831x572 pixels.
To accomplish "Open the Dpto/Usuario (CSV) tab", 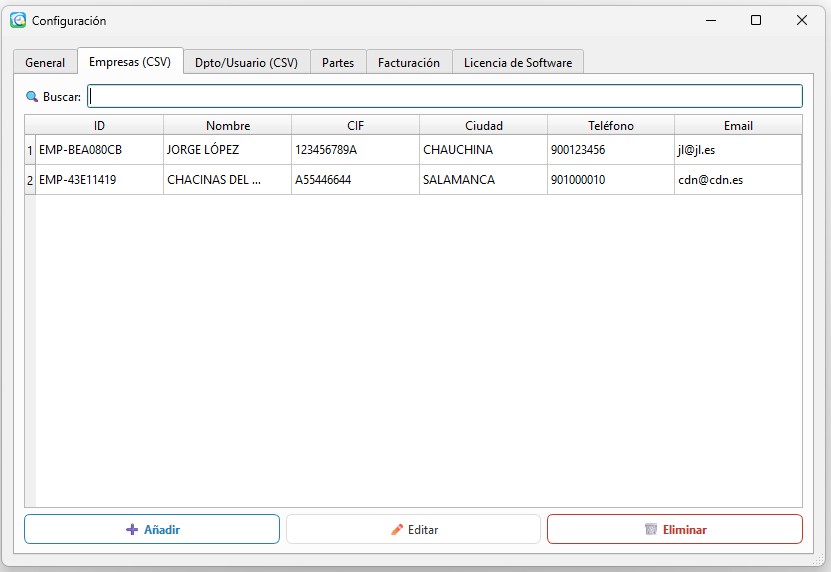I will coord(246,63).
